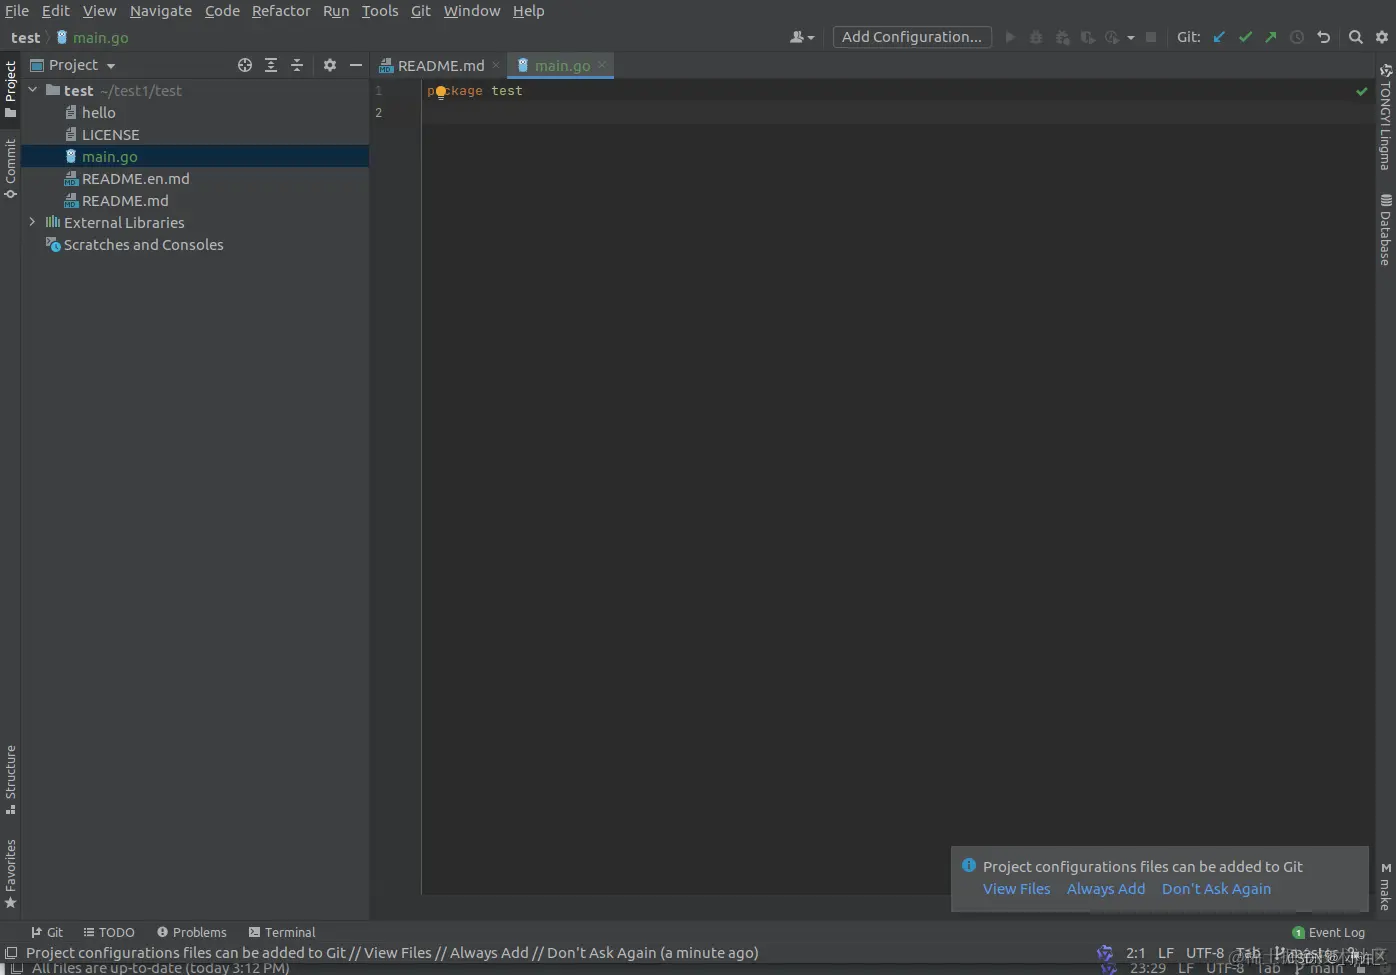Screen dimensions: 1396x975
Task: Toggle make right sidebar panel
Action: coord(1385,887)
